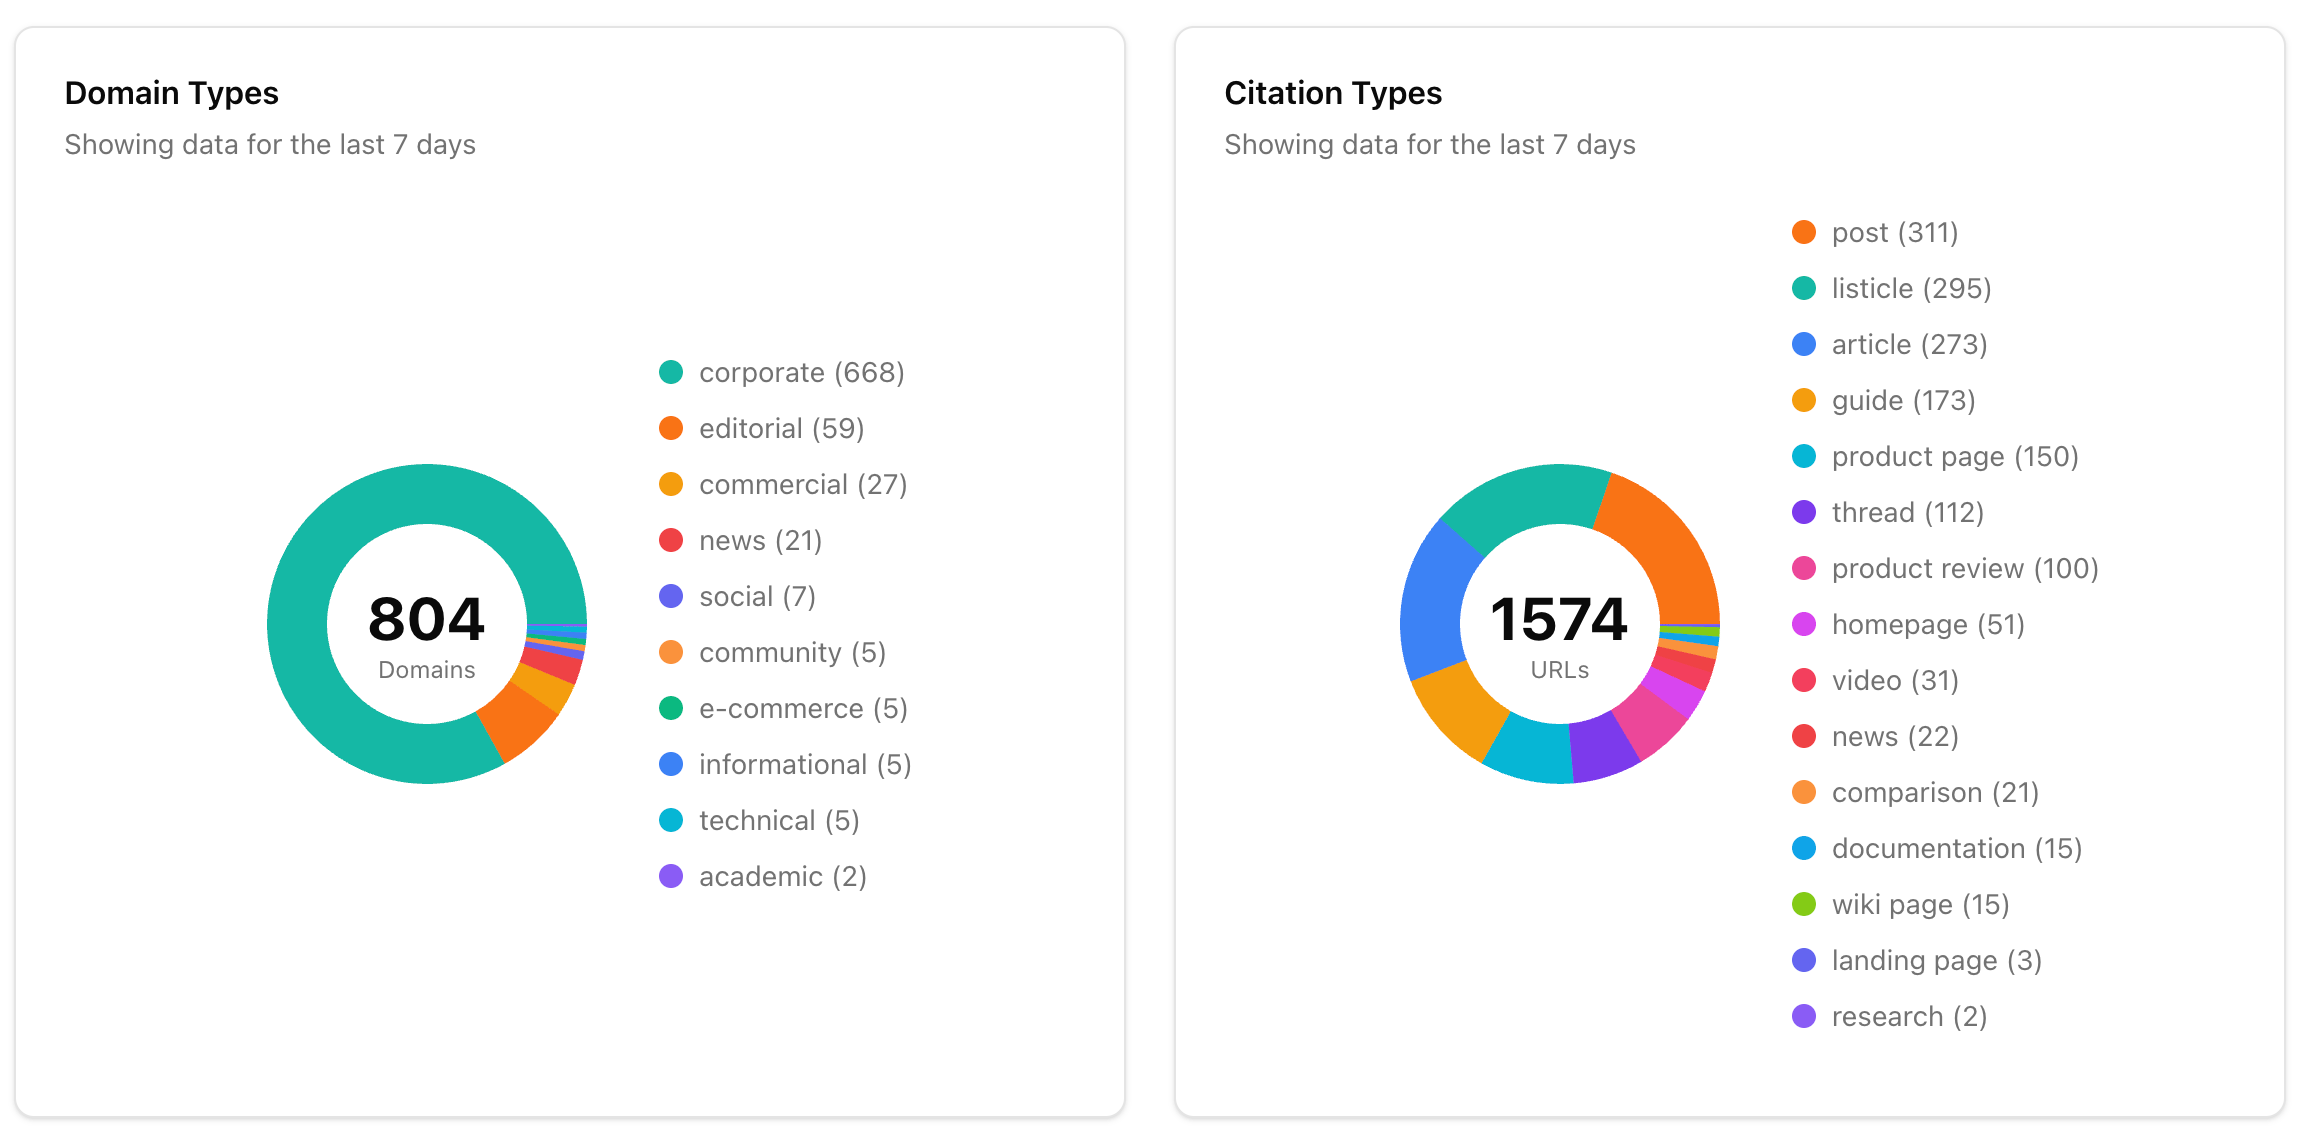Click the comparison (21) legend label
This screenshot has width=2304, height=1138.
click(1935, 793)
